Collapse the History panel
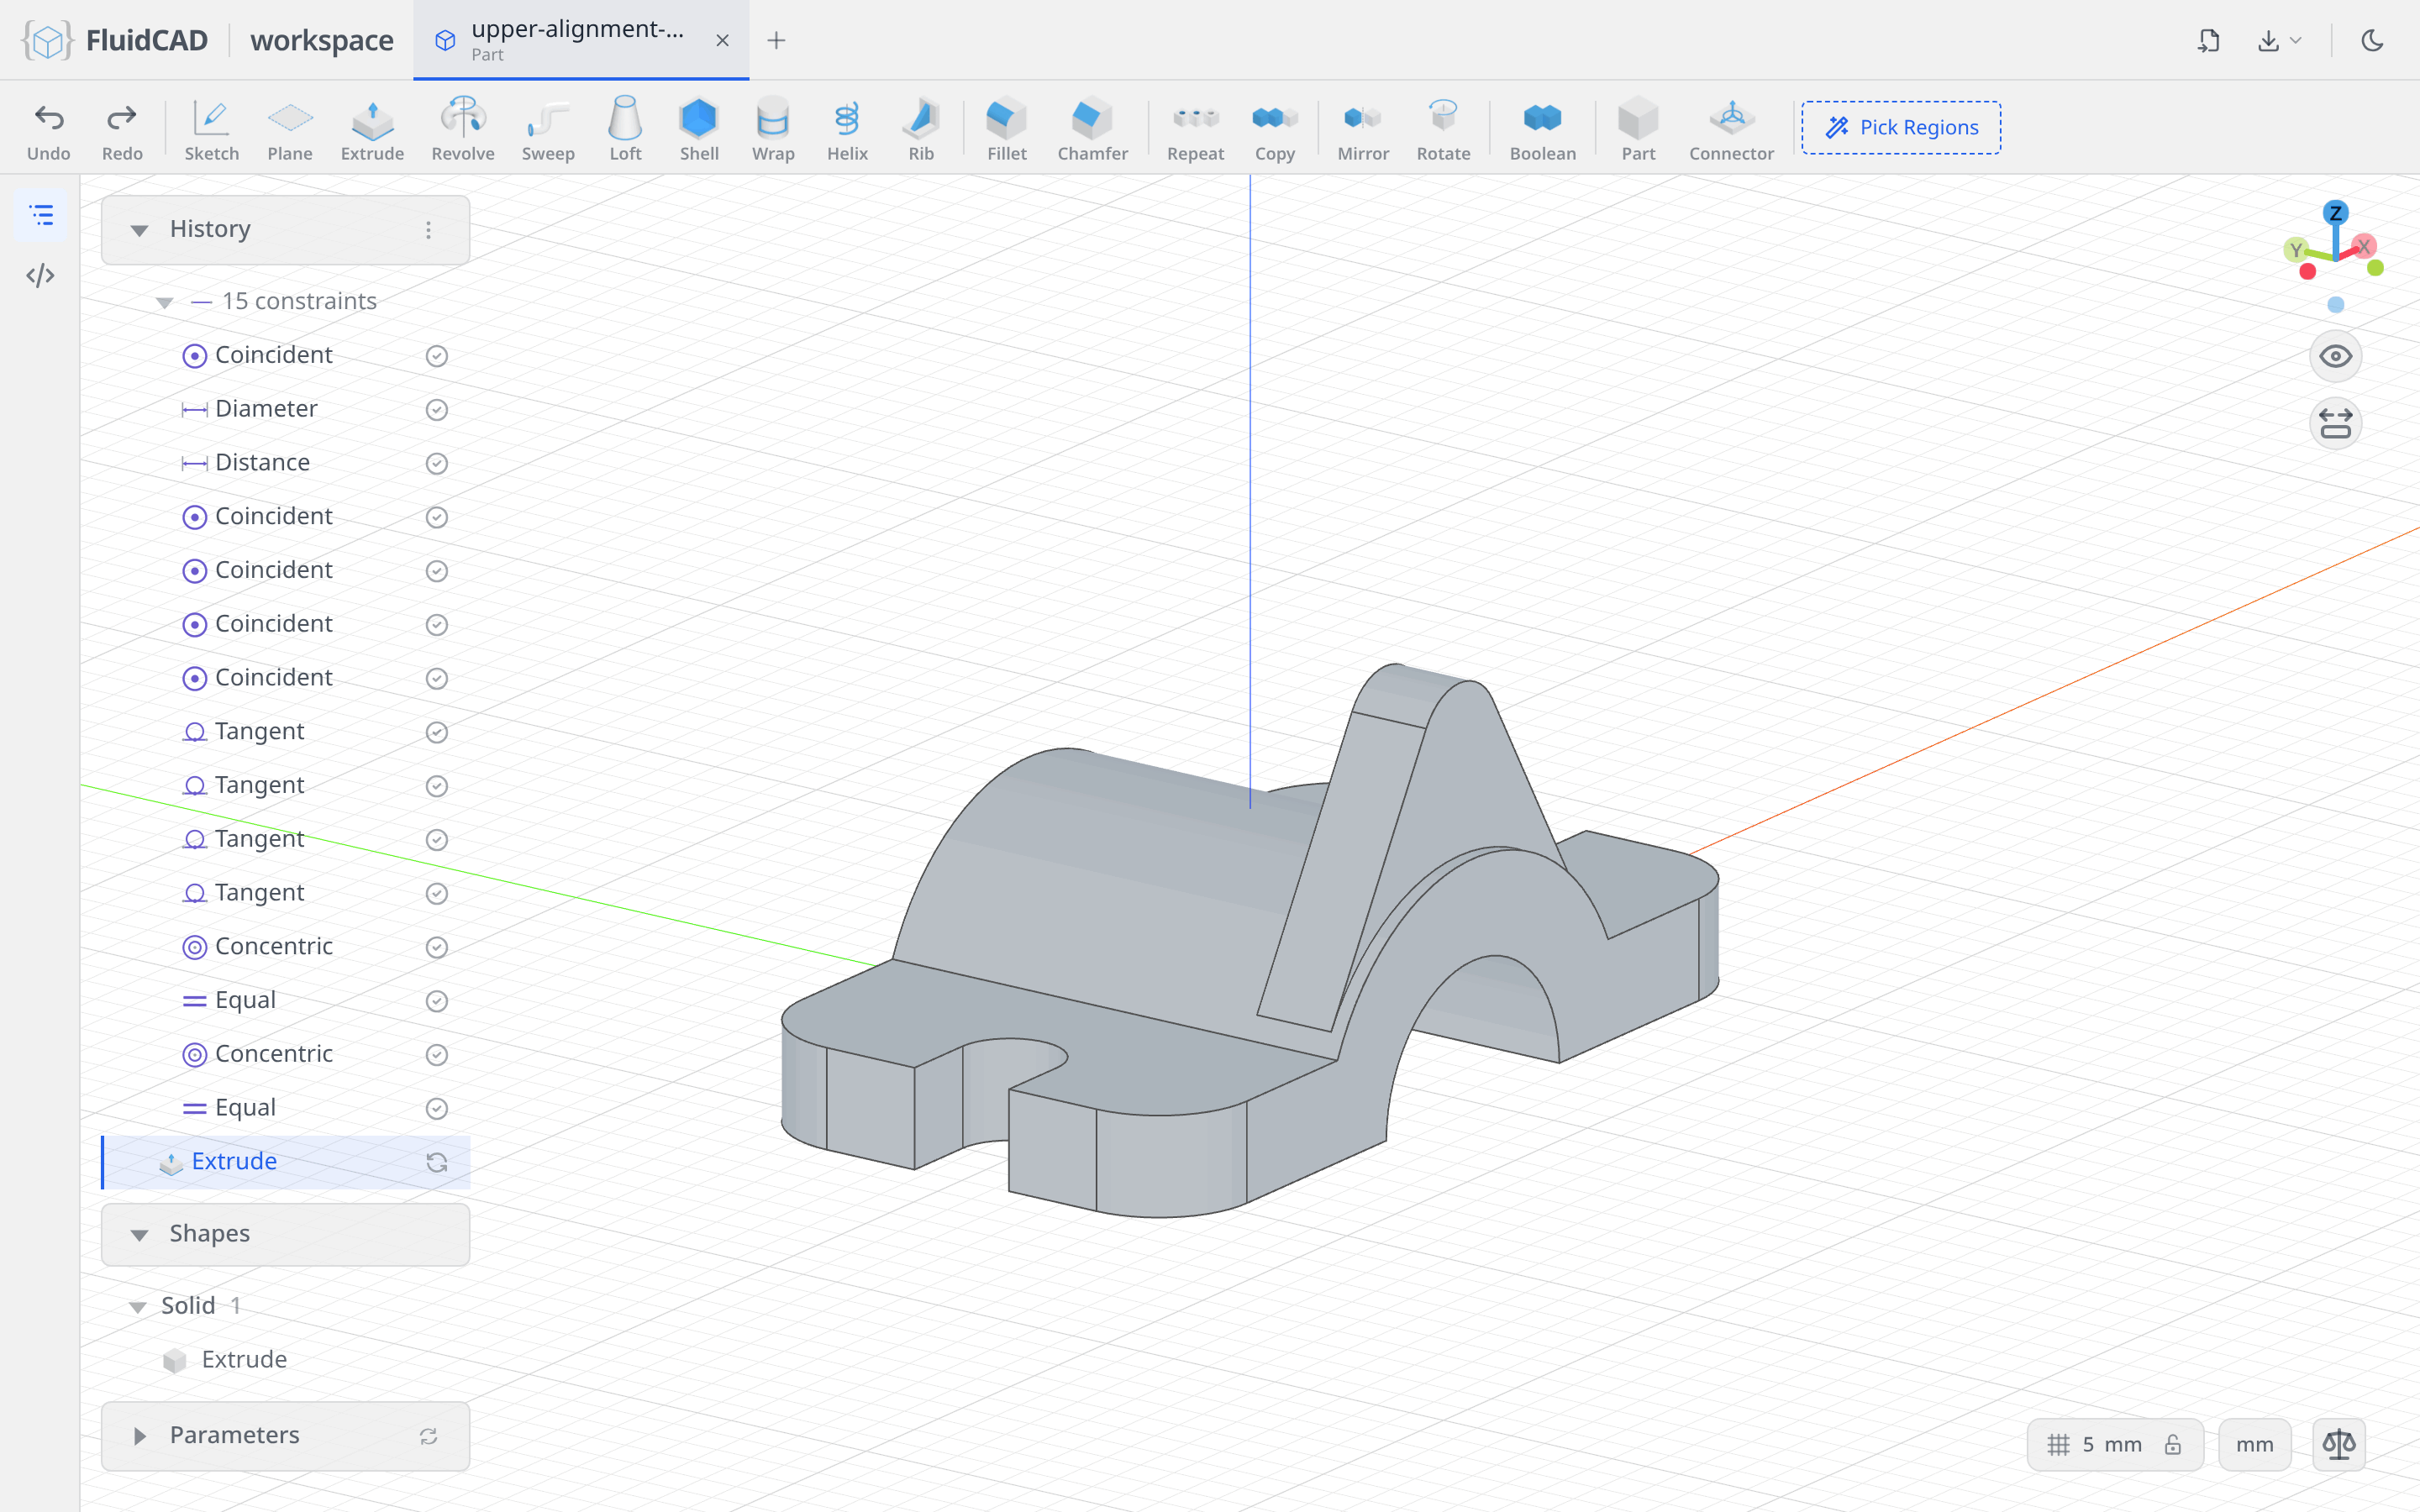 click(139, 230)
